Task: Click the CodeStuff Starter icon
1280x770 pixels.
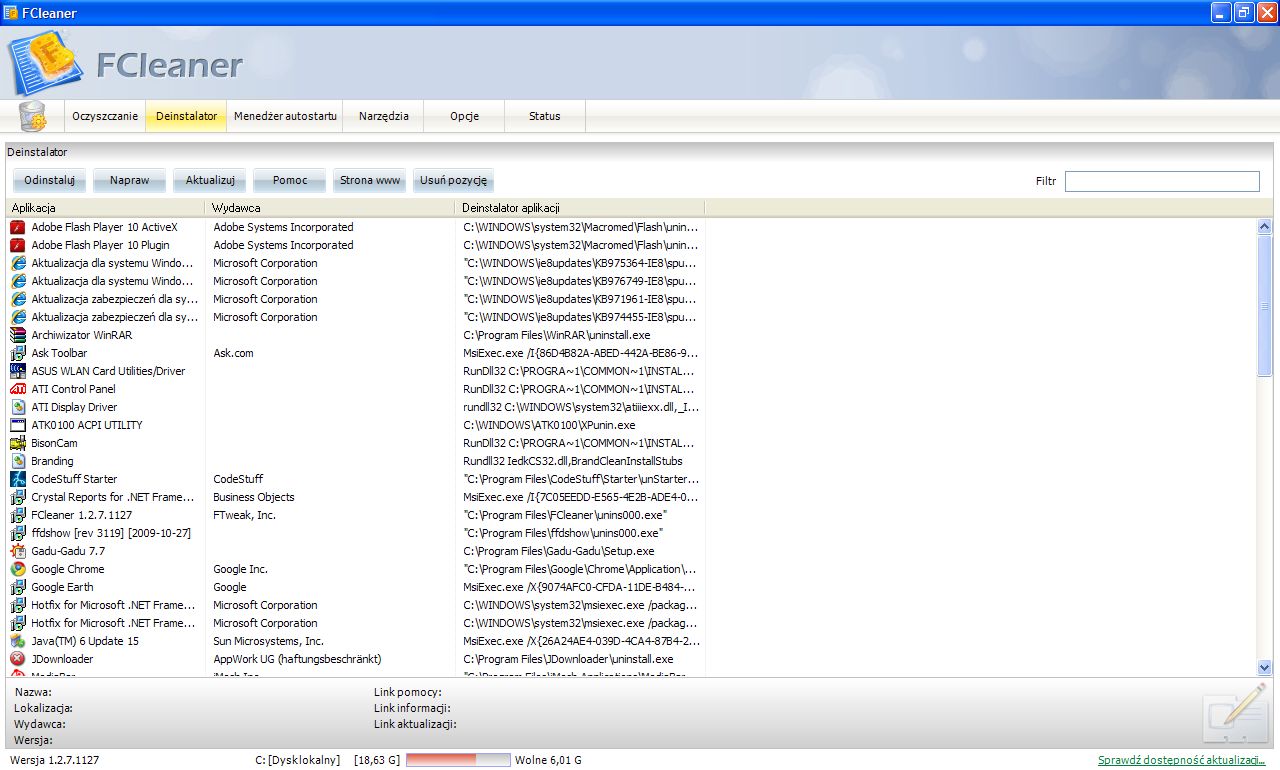Action: pyautogui.click(x=18, y=479)
